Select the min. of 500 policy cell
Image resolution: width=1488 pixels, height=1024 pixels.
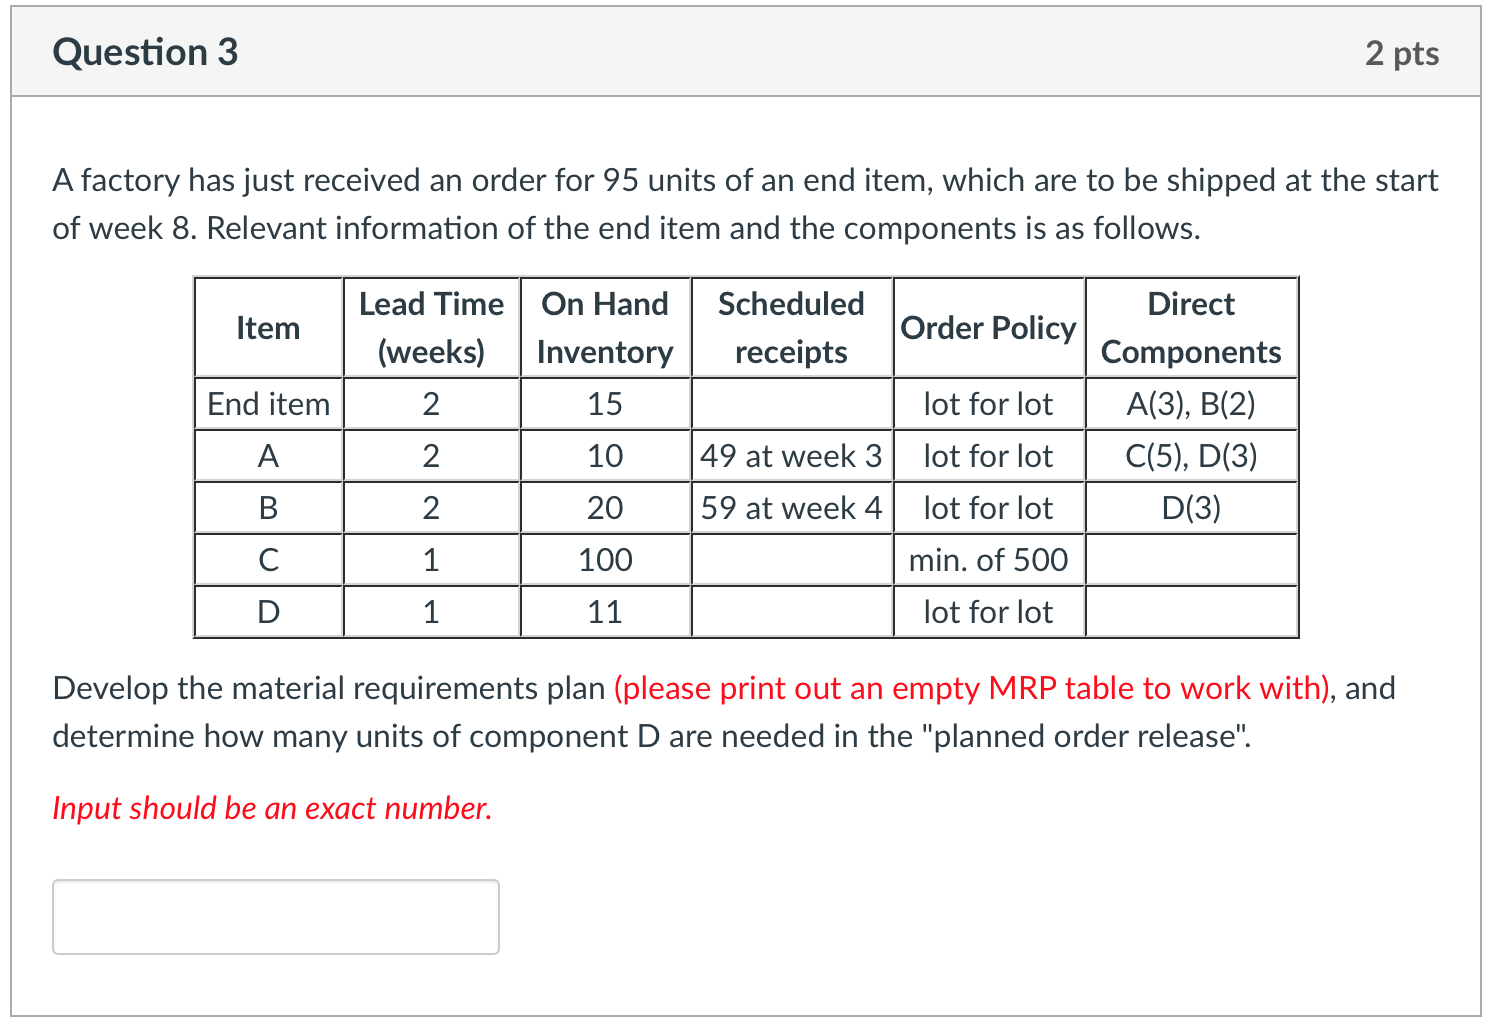click(988, 560)
